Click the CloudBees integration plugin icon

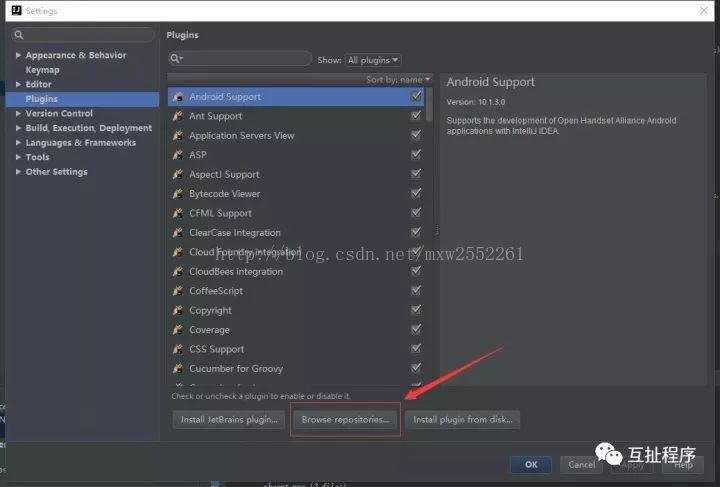coord(178,271)
